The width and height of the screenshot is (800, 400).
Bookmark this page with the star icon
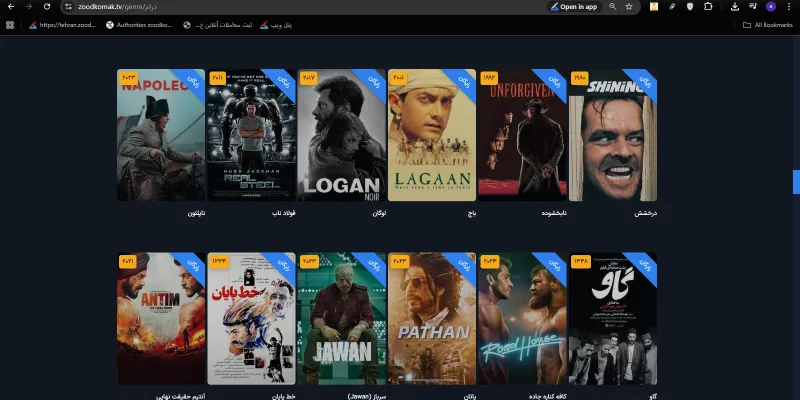point(629,7)
